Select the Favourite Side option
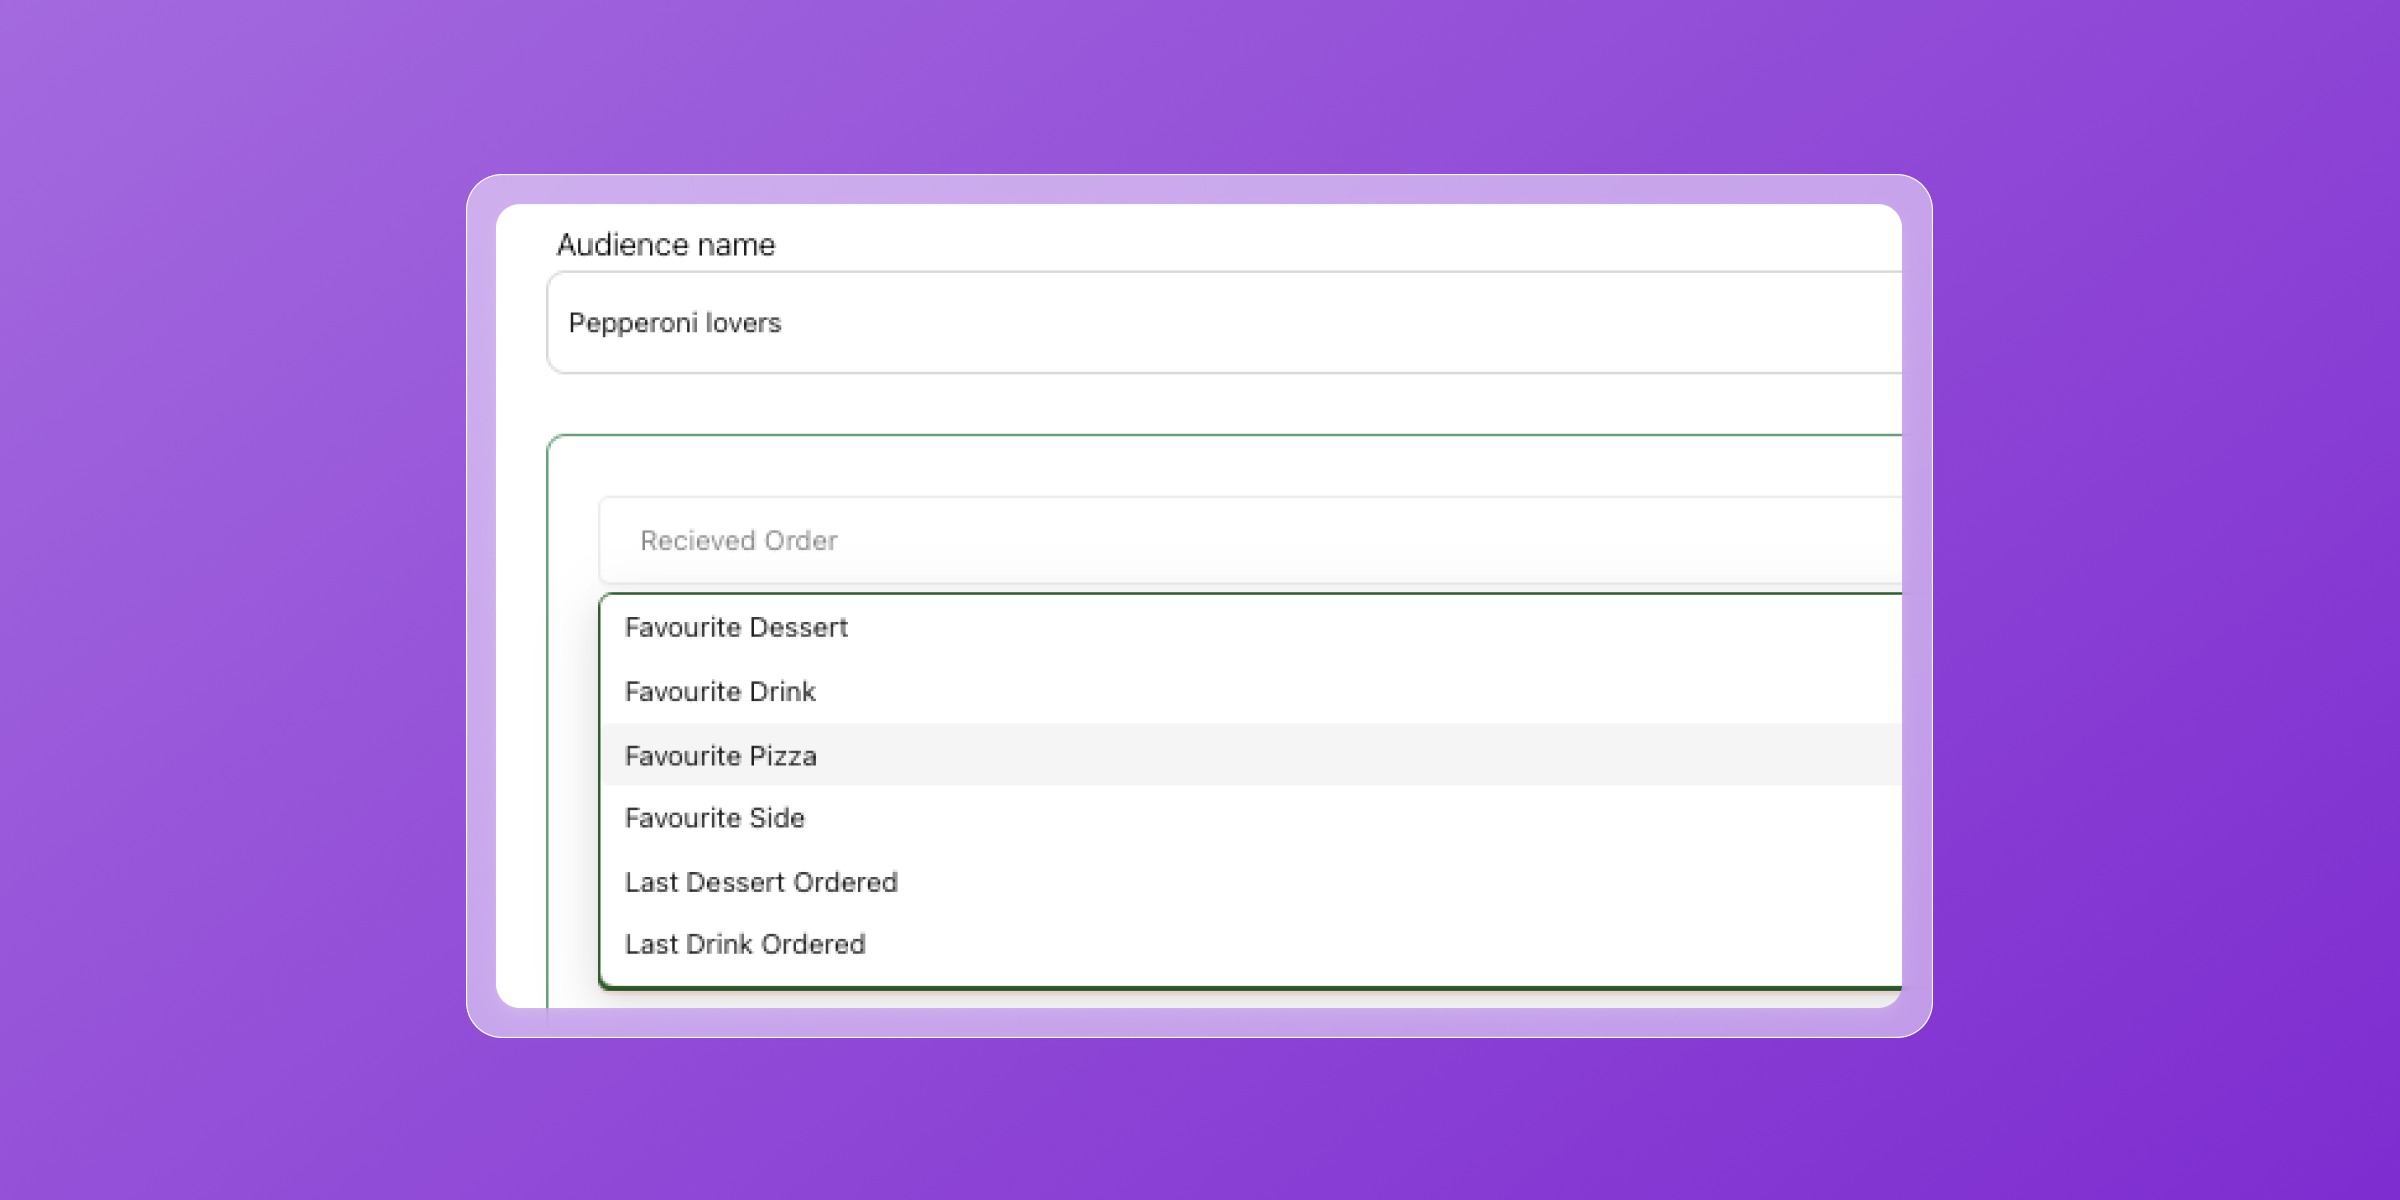Viewport: 2400px width, 1200px height. click(x=1251, y=818)
